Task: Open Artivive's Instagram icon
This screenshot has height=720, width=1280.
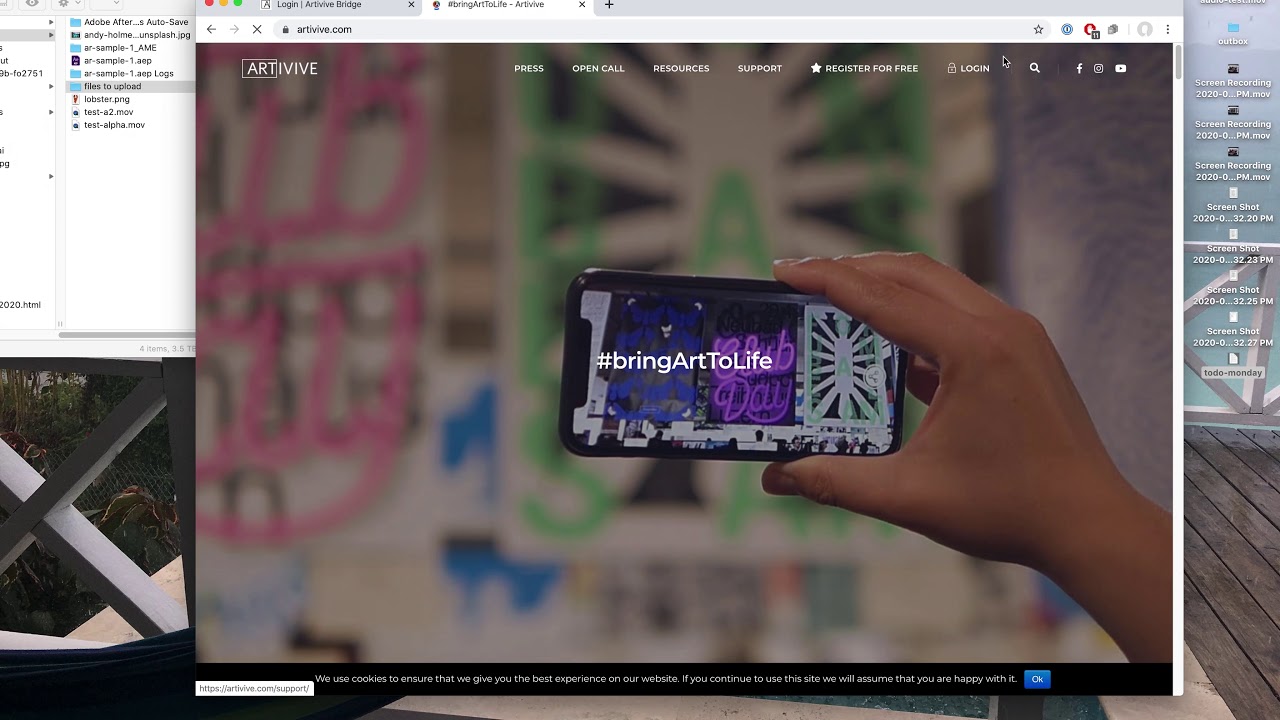Action: (x=1098, y=68)
